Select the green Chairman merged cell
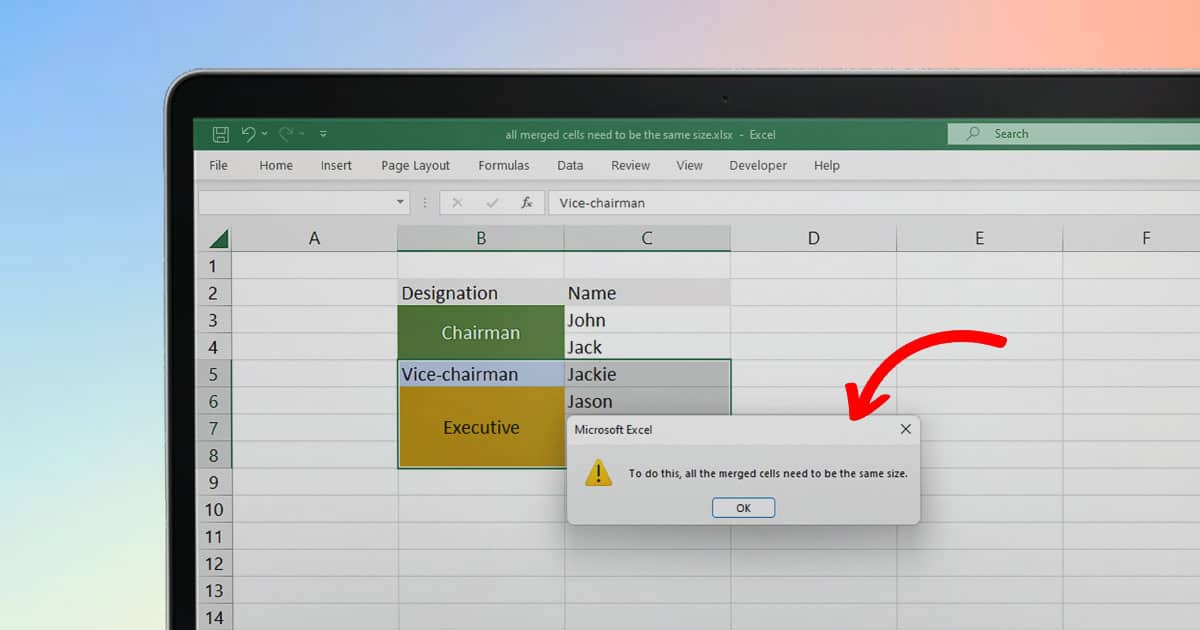Screen dimensions: 1200x630 click(x=480, y=333)
